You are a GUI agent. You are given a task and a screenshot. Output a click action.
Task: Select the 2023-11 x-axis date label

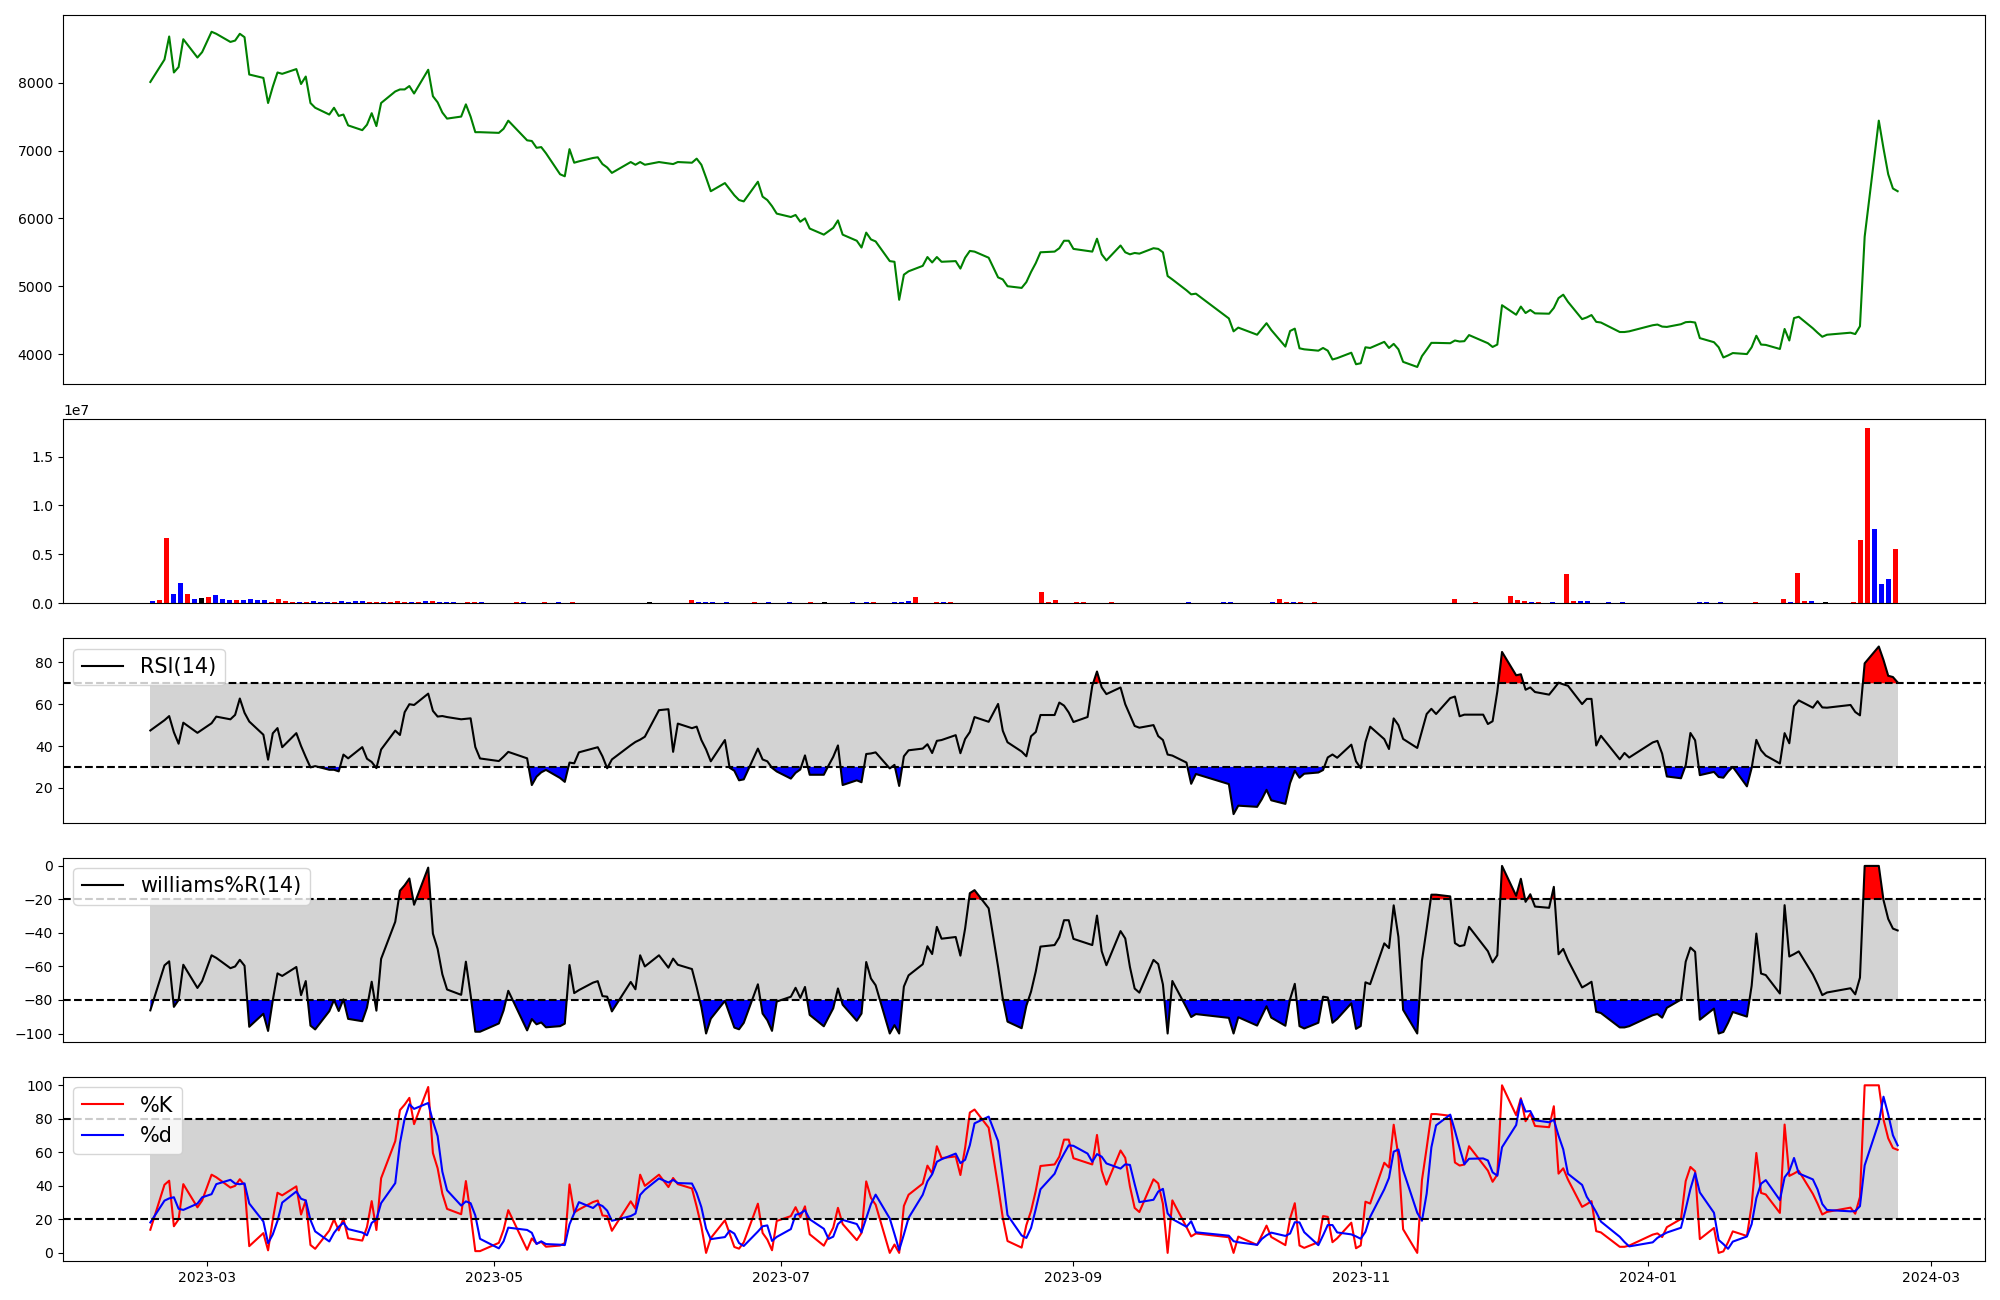click(1361, 1277)
